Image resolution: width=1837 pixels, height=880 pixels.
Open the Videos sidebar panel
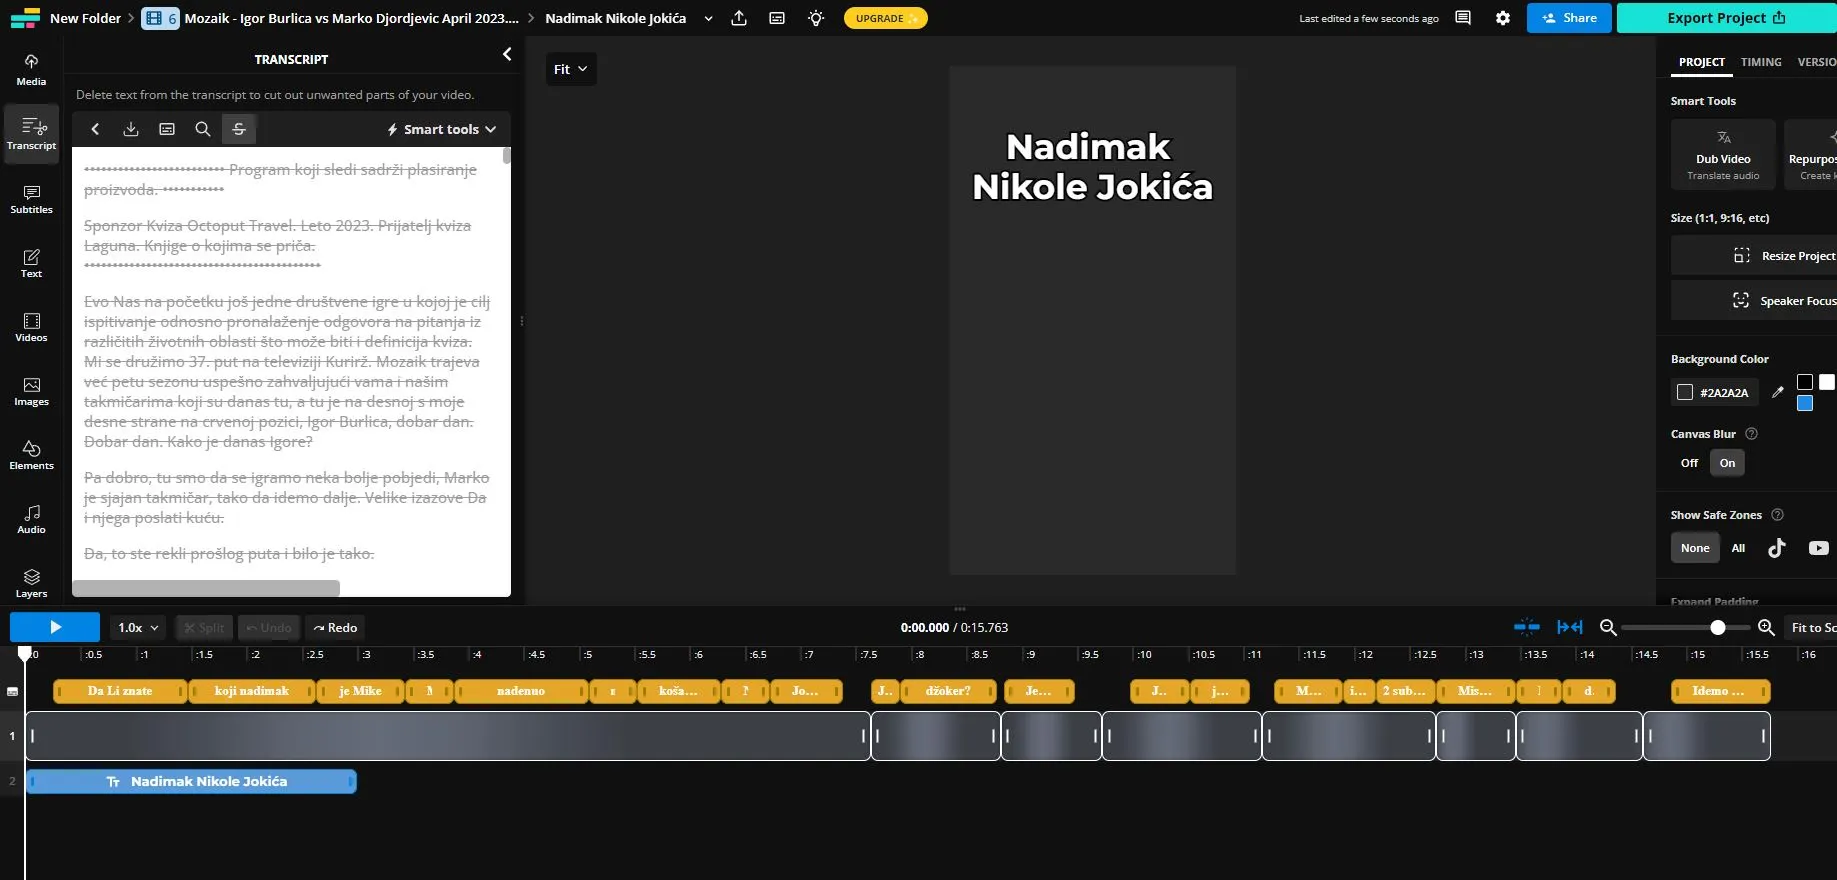point(31,327)
